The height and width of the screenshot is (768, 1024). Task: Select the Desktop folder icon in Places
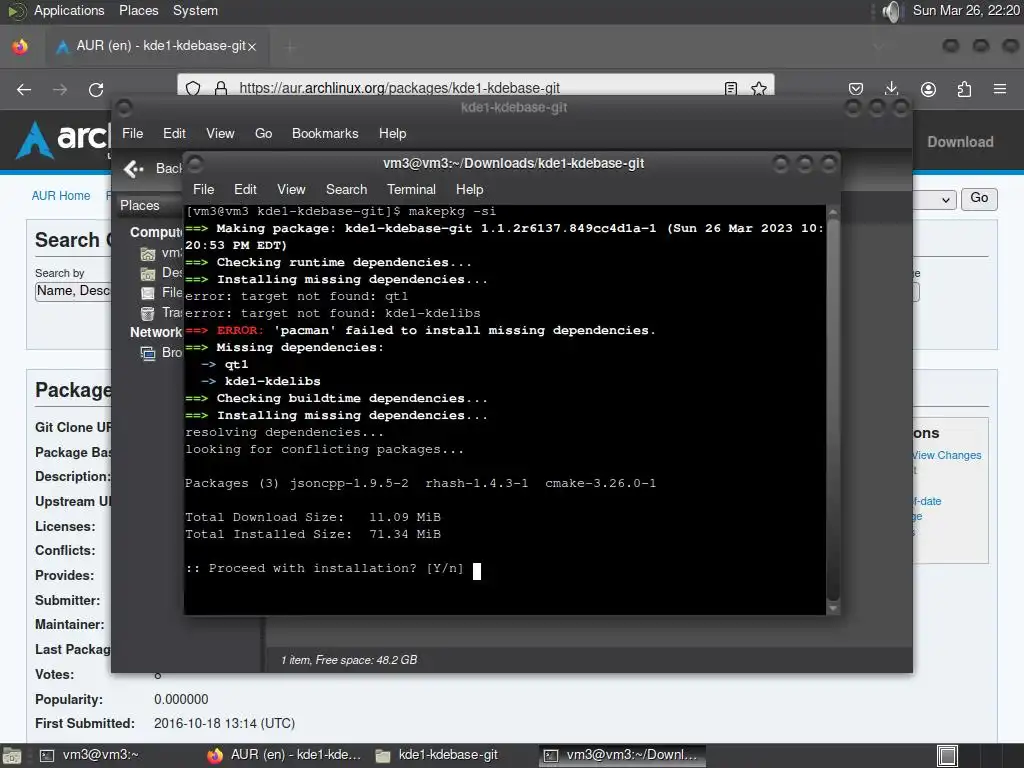(148, 273)
